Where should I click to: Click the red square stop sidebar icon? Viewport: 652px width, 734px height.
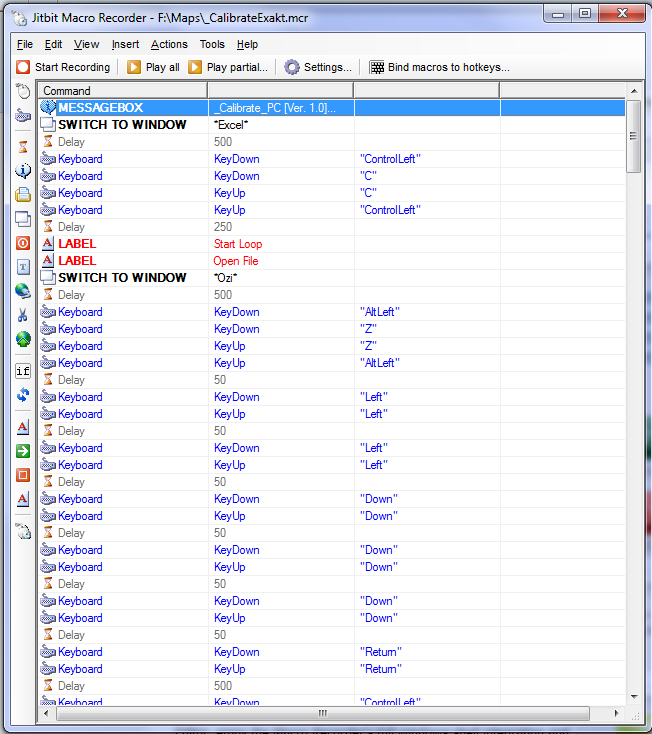pyautogui.click(x=22, y=475)
